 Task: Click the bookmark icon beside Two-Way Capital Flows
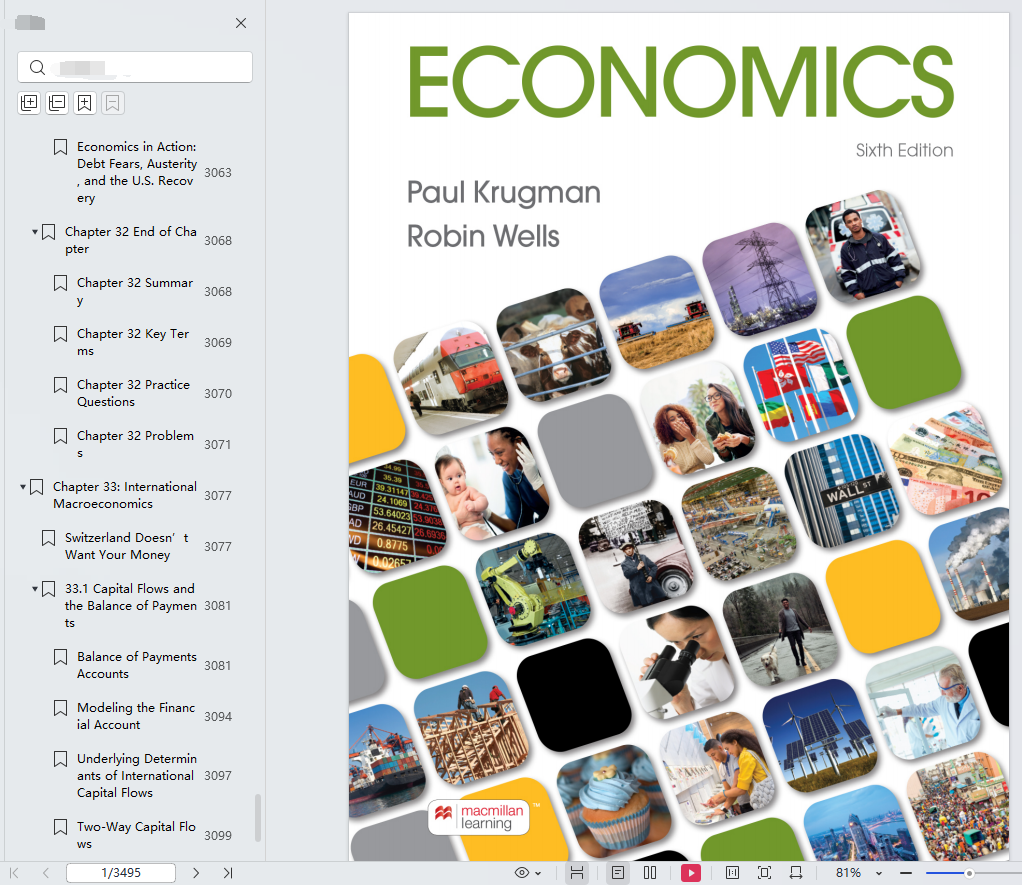[x=61, y=827]
